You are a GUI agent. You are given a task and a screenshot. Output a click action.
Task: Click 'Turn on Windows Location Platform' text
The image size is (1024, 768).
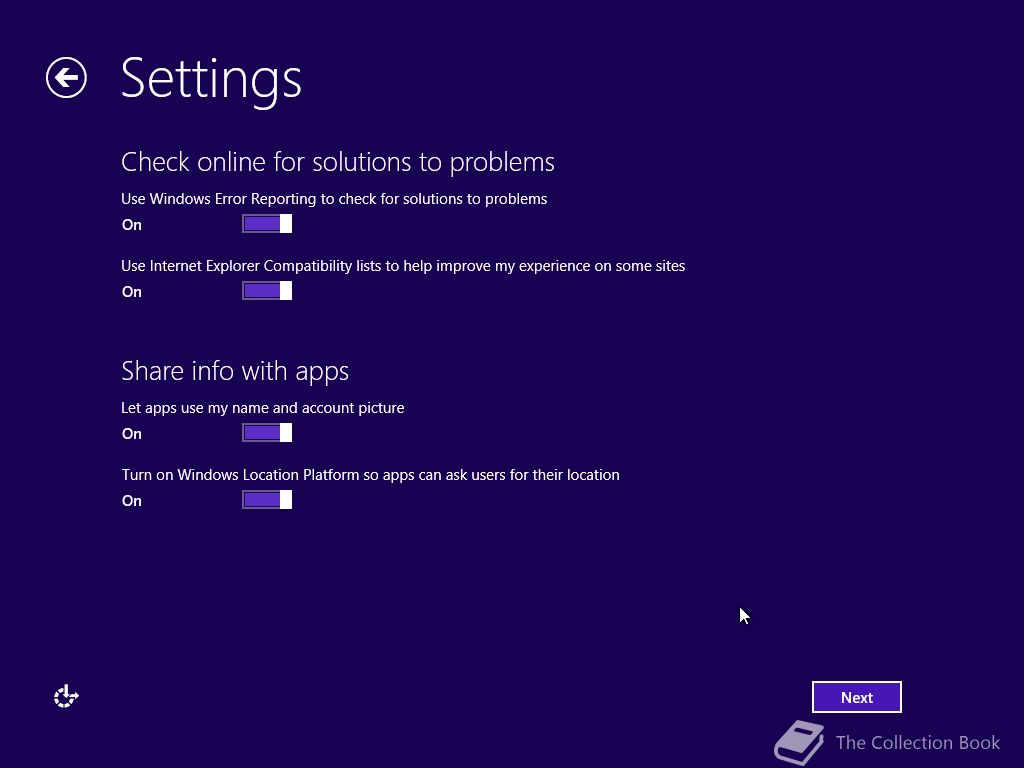point(370,475)
